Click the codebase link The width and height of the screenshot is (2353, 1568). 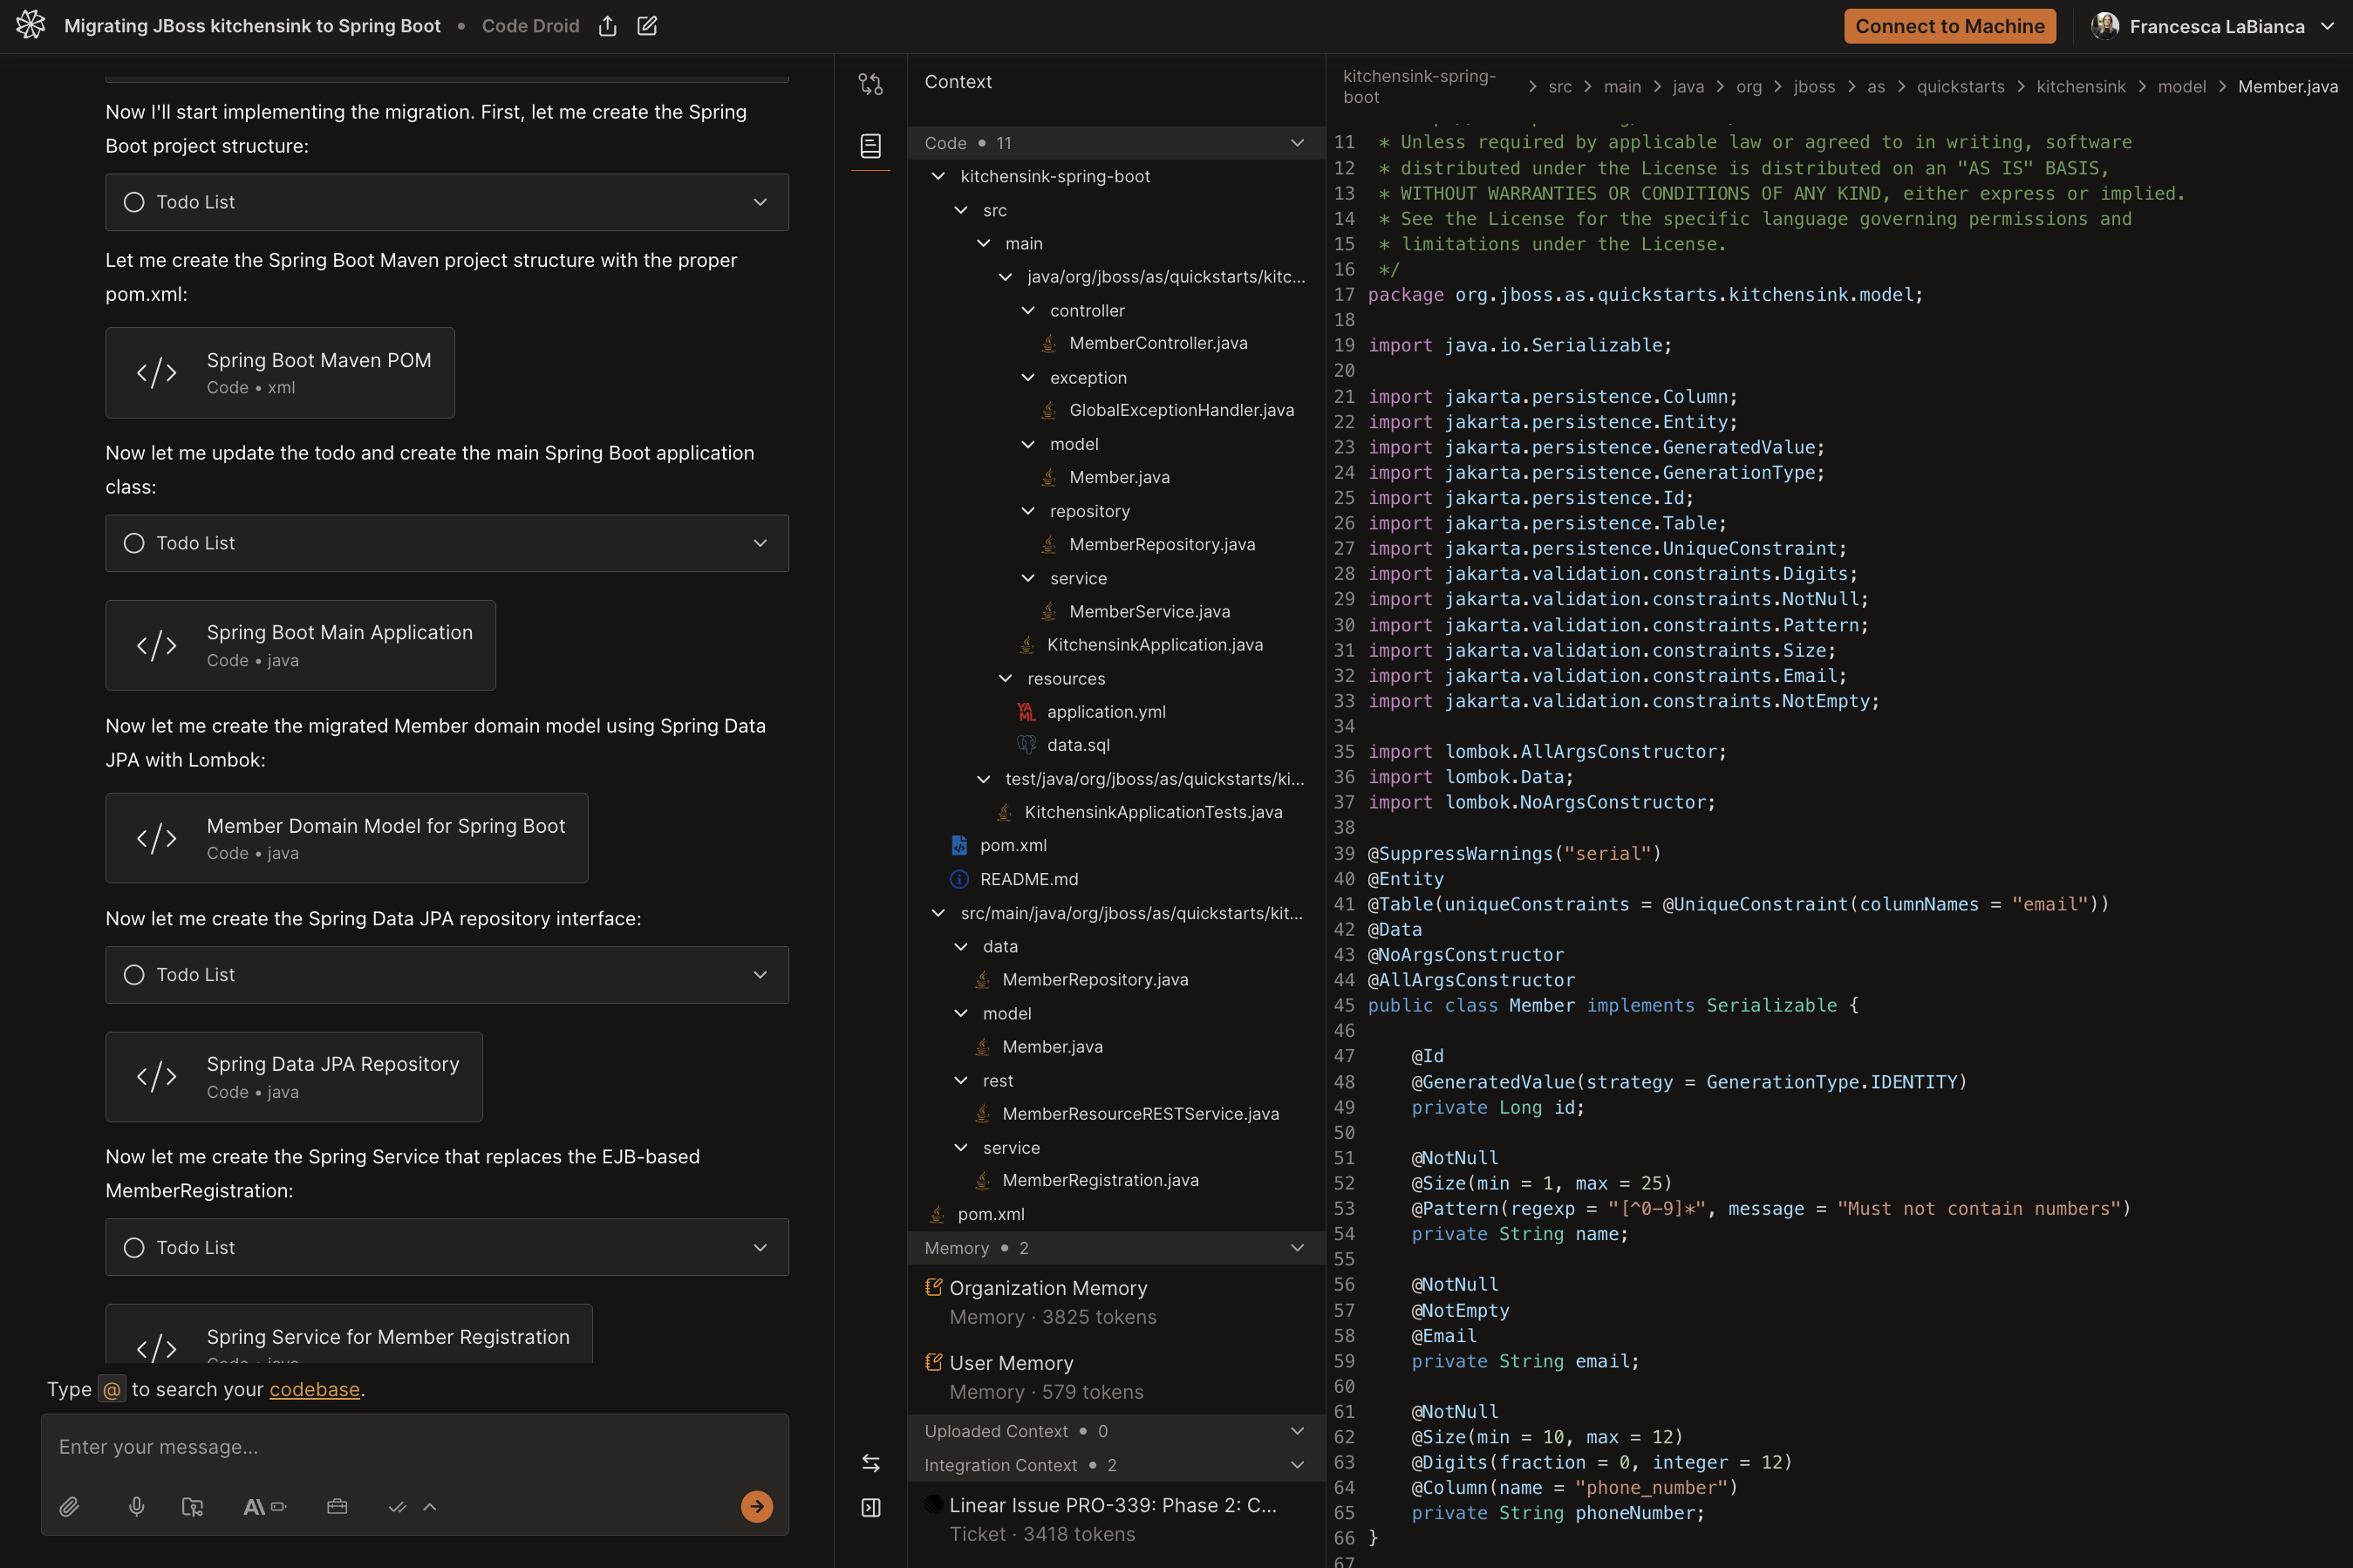pyautogui.click(x=314, y=1389)
